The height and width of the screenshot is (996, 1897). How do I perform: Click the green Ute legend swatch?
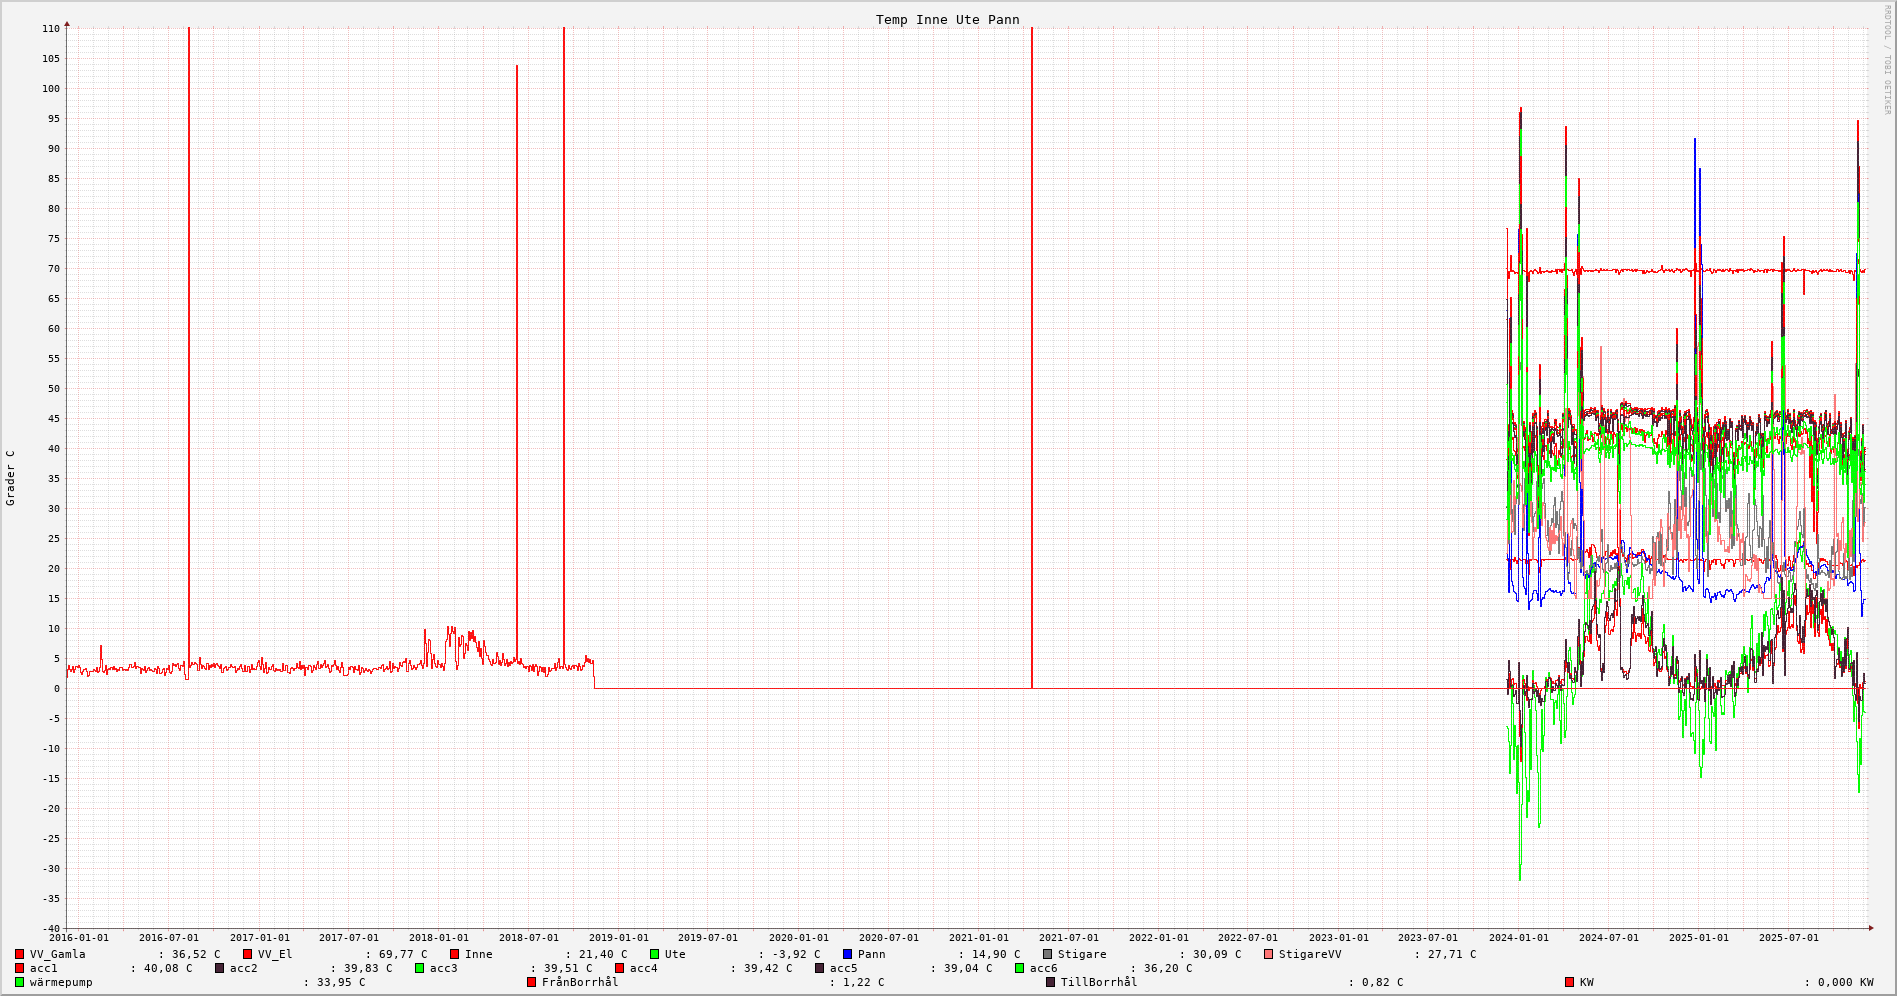pyautogui.click(x=655, y=954)
